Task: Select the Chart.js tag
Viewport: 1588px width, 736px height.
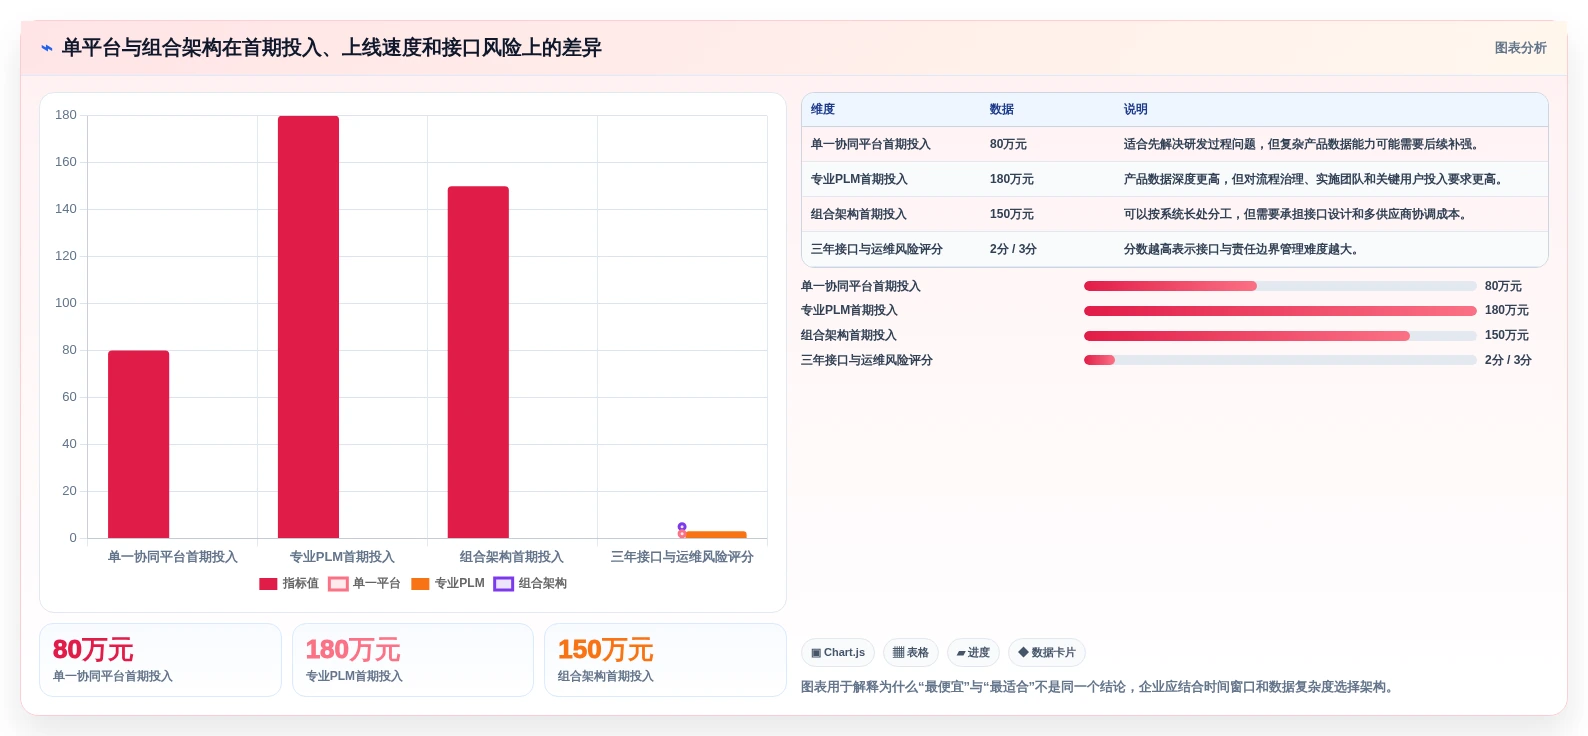Action: 838,653
